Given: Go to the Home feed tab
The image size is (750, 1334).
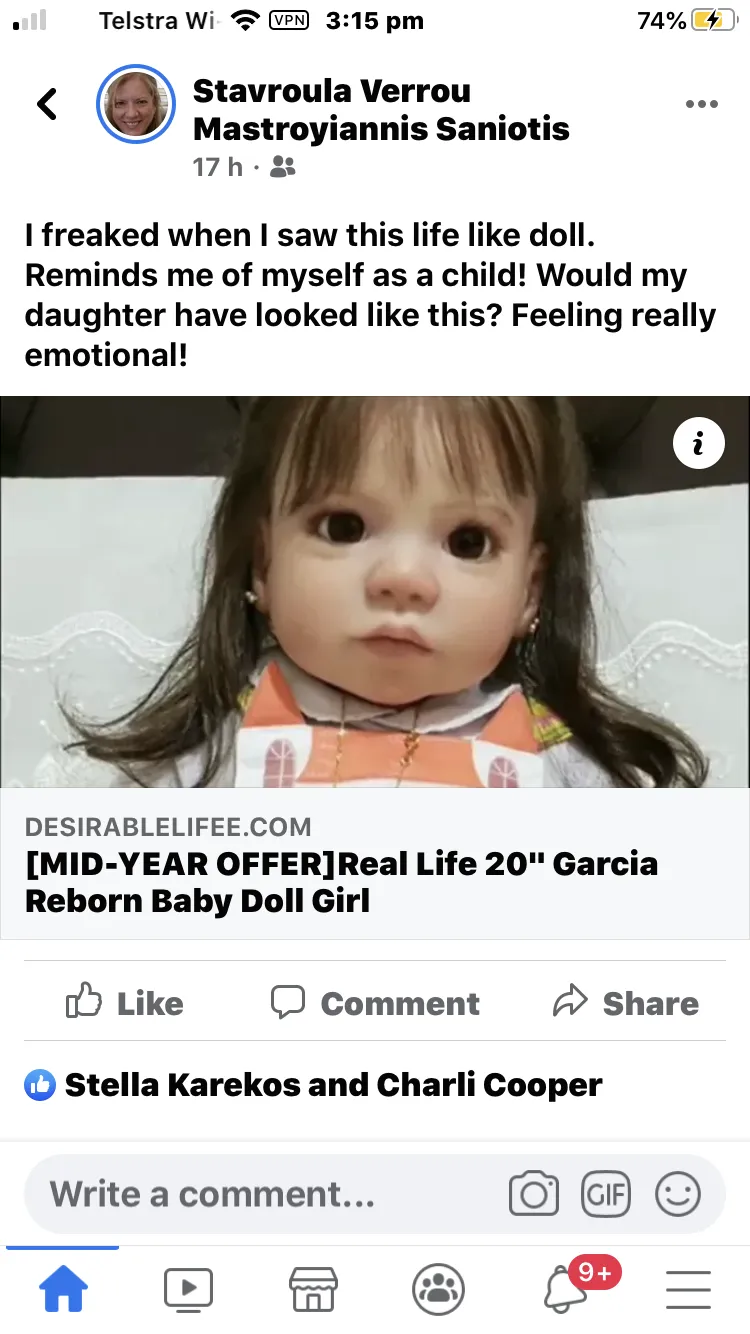Looking at the screenshot, I should pos(63,1289).
